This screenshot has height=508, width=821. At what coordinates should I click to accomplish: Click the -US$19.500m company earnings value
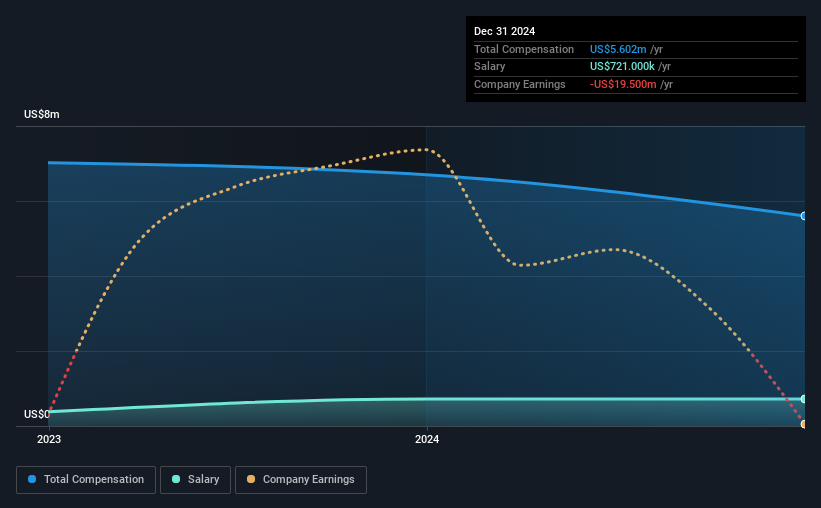click(623, 84)
